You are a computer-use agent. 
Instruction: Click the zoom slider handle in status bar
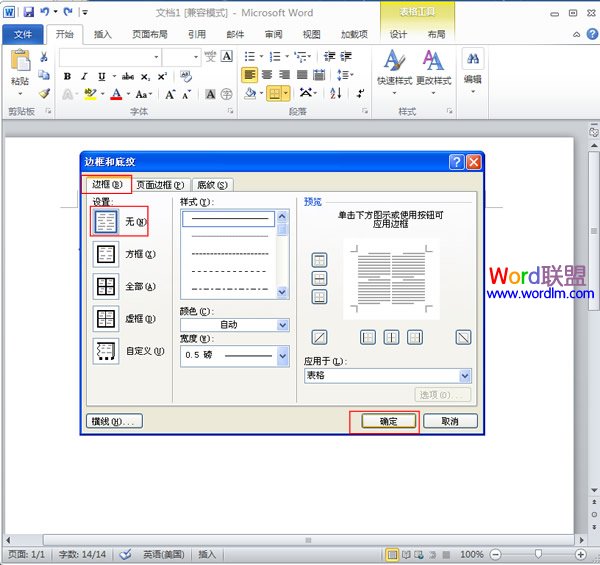tap(538, 554)
